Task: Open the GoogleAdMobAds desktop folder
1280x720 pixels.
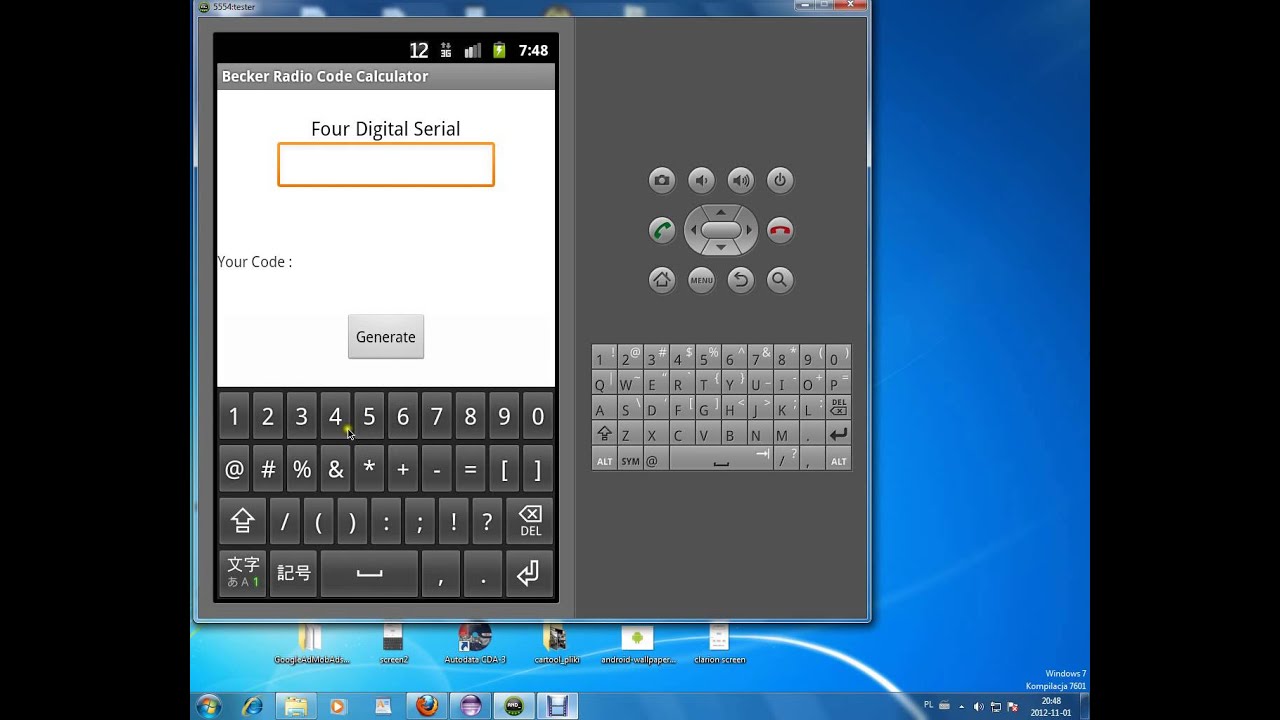Action: coord(312,643)
